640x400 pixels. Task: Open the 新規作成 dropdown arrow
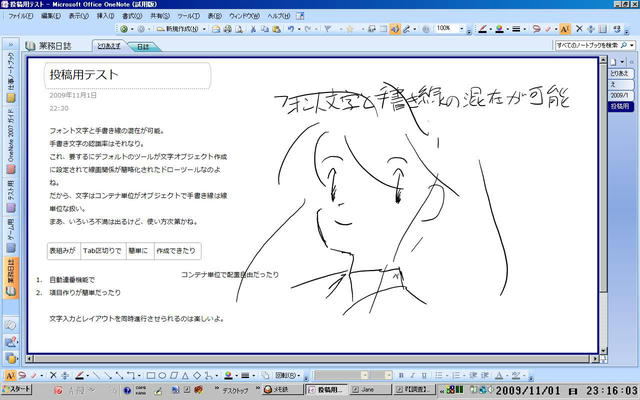click(204, 29)
